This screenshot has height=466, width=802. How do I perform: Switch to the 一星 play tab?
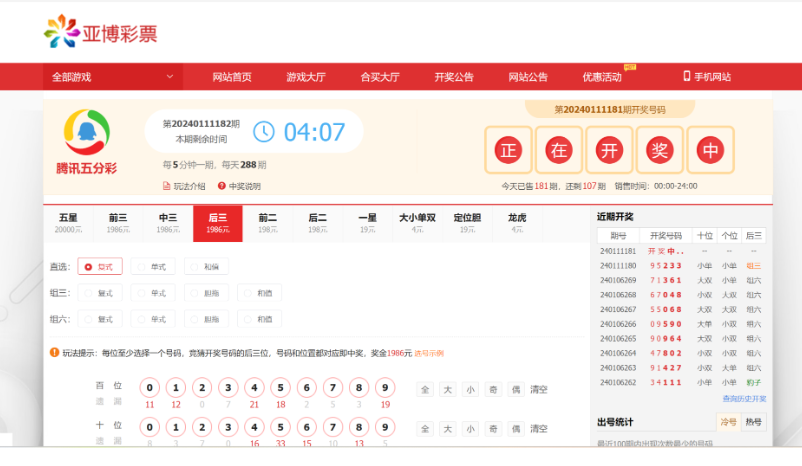[367, 223]
